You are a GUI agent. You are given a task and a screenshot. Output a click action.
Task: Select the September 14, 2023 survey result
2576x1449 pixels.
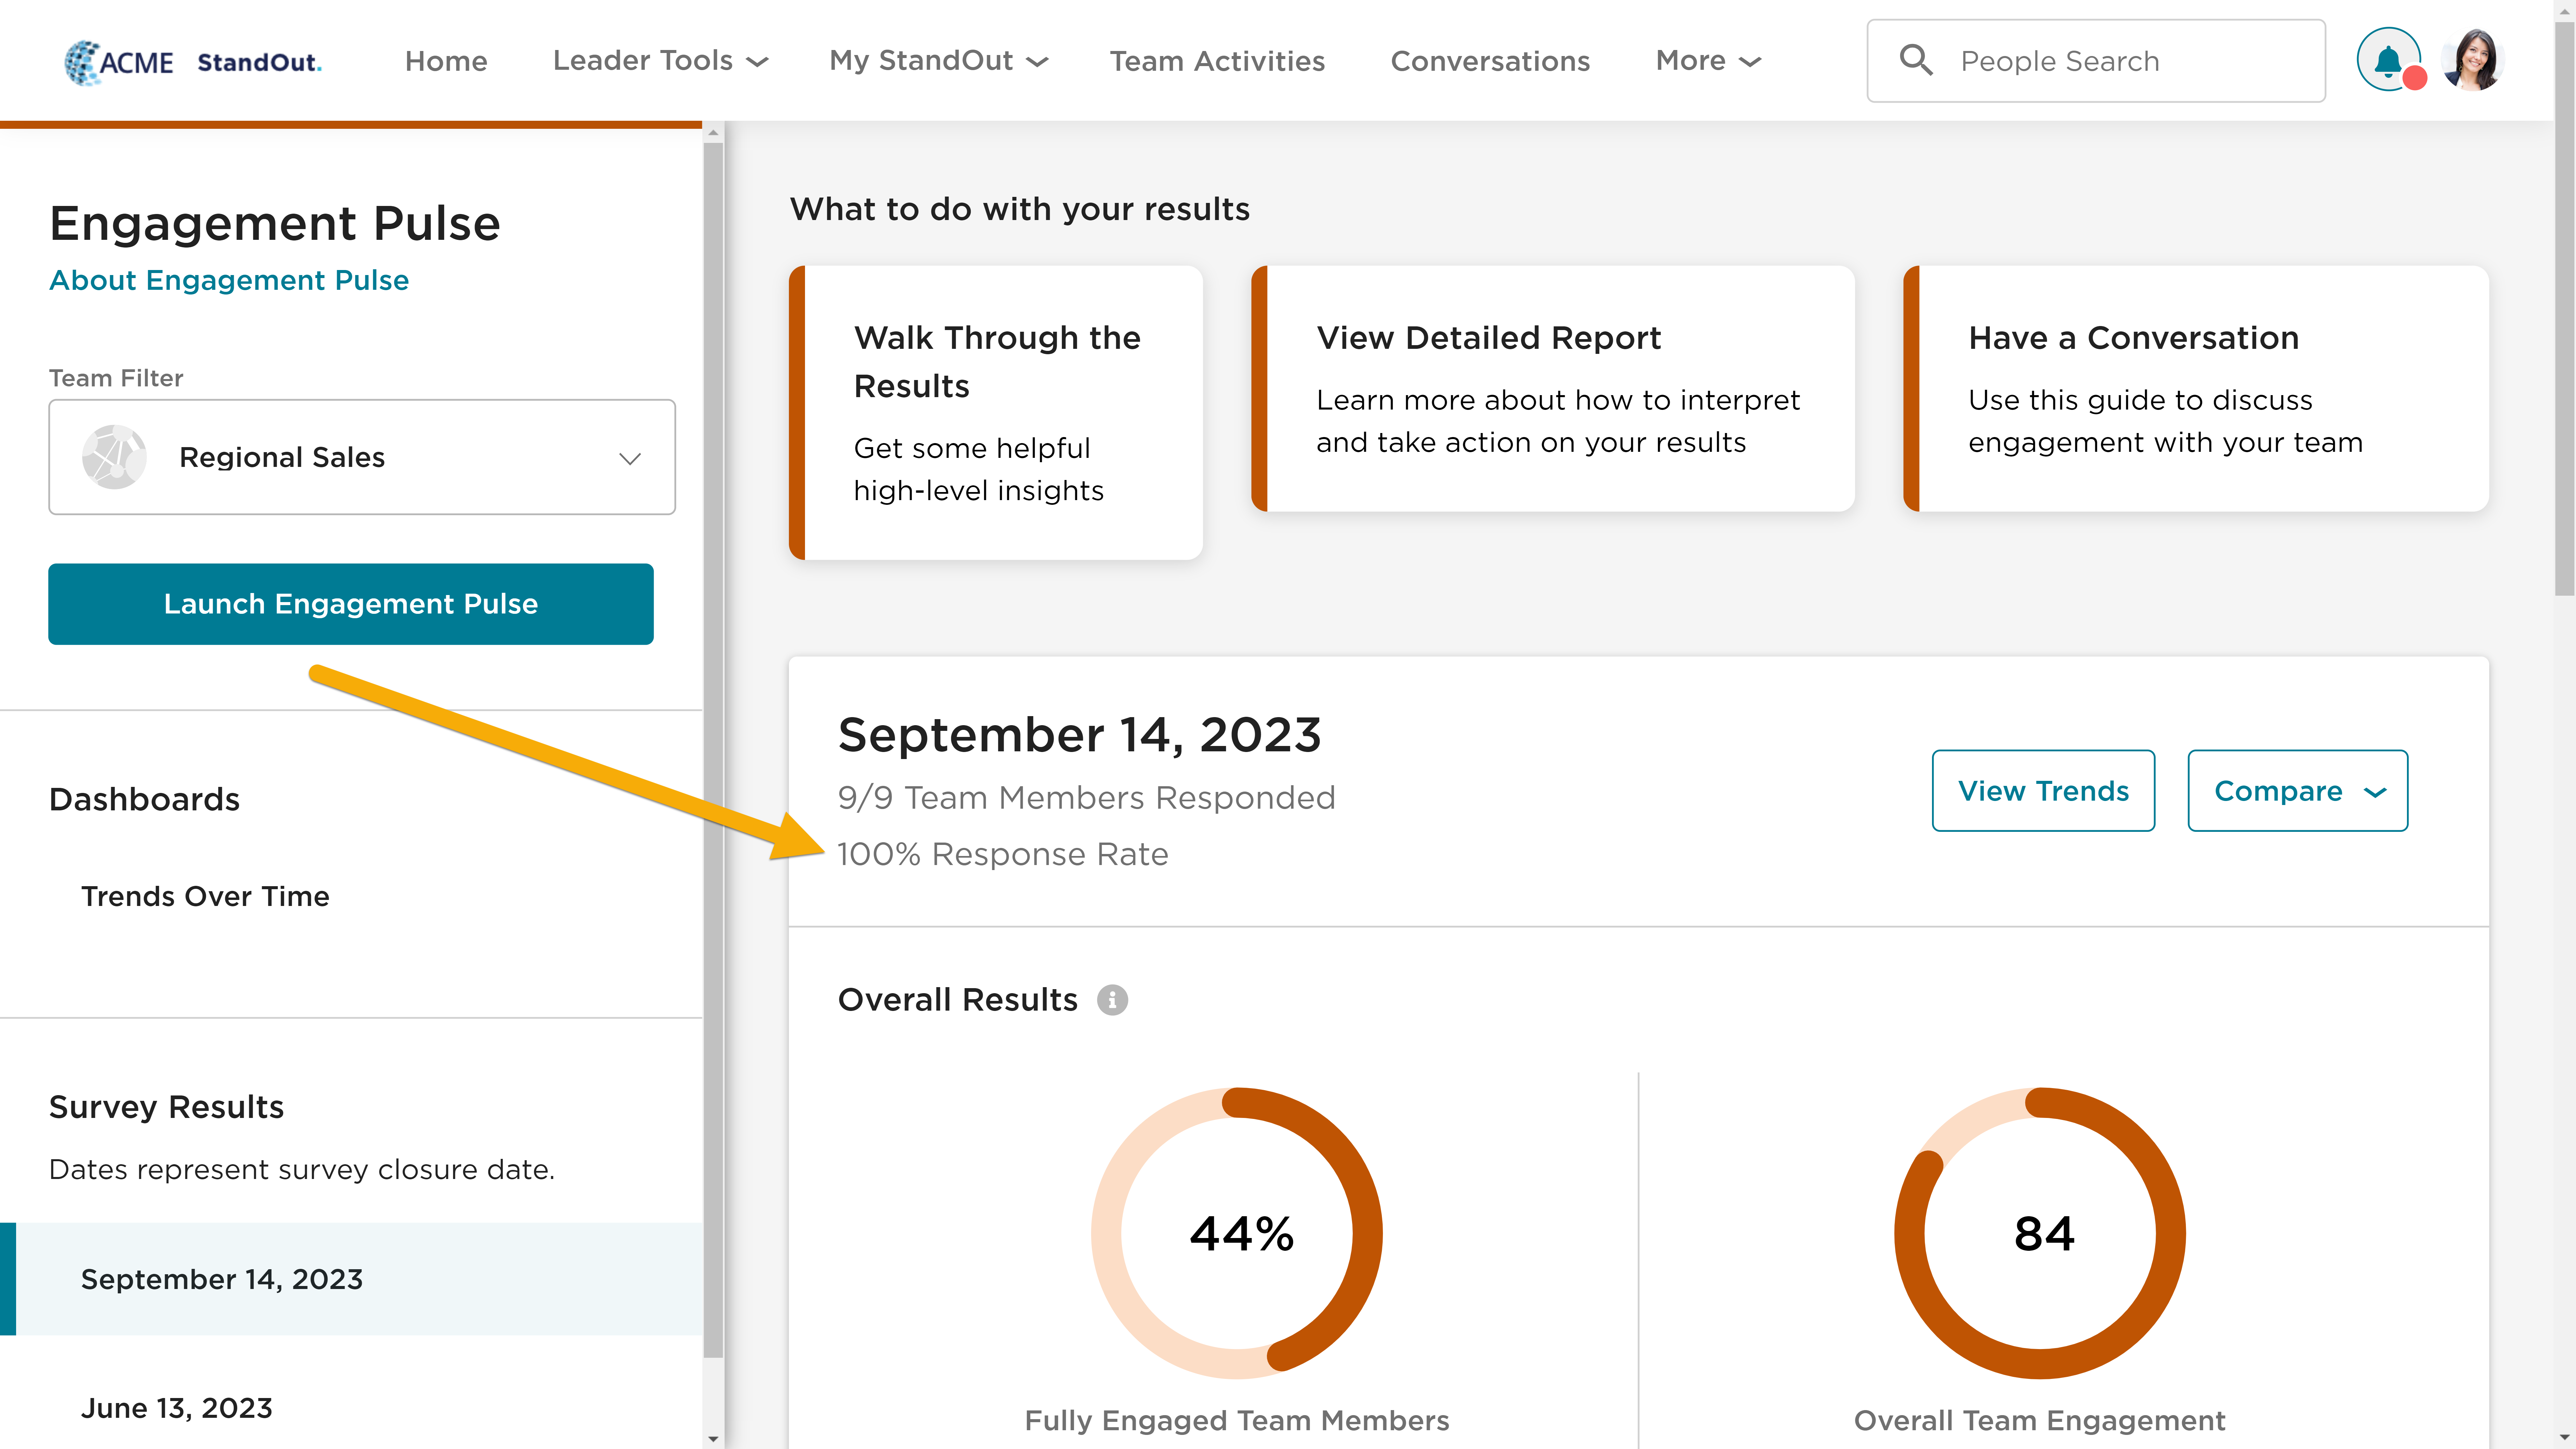[351, 1279]
